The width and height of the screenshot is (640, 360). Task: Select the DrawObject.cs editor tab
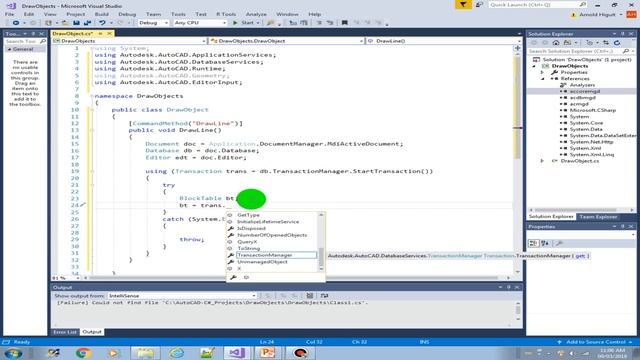point(73,33)
